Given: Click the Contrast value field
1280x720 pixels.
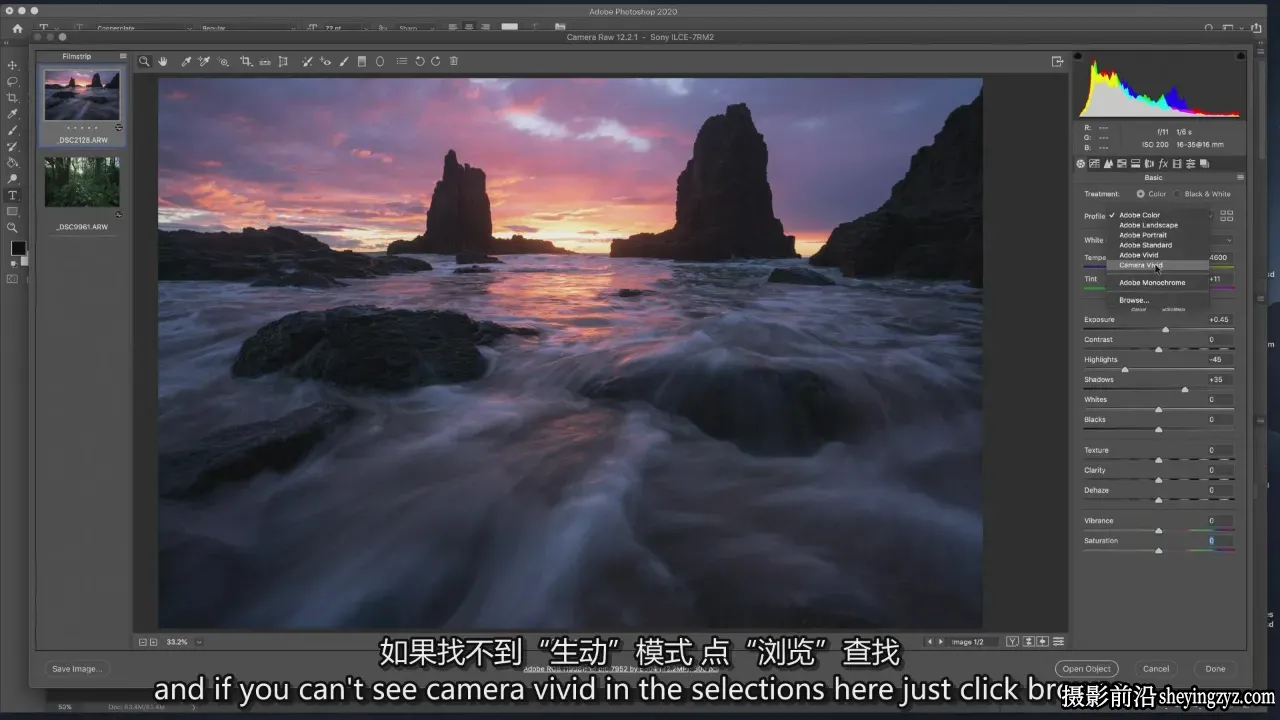Looking at the screenshot, I should point(1218,340).
